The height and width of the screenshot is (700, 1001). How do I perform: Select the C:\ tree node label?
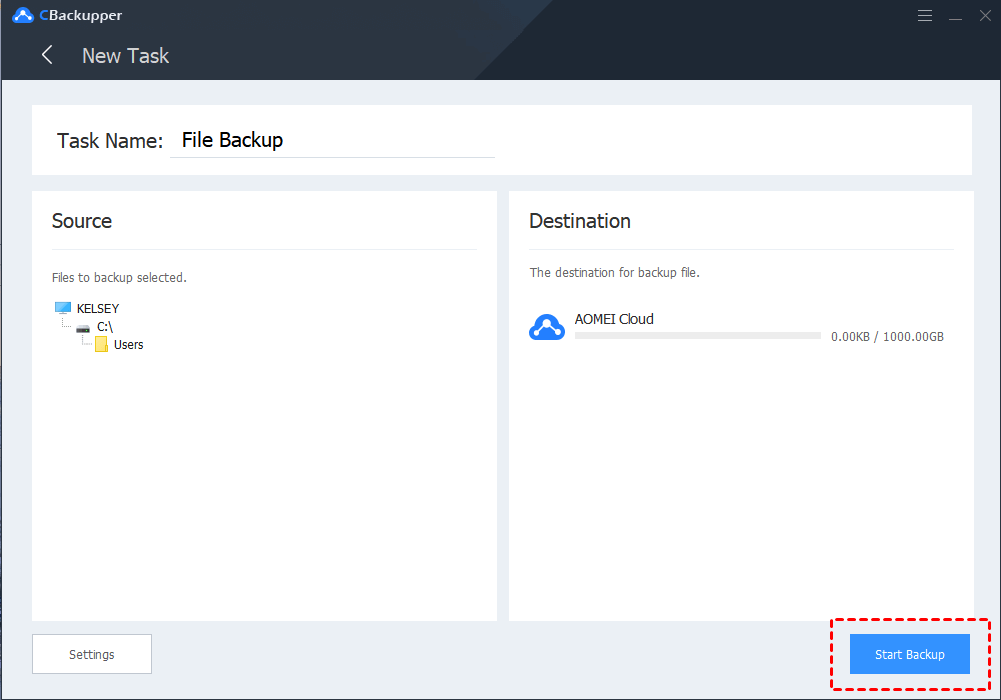point(105,327)
